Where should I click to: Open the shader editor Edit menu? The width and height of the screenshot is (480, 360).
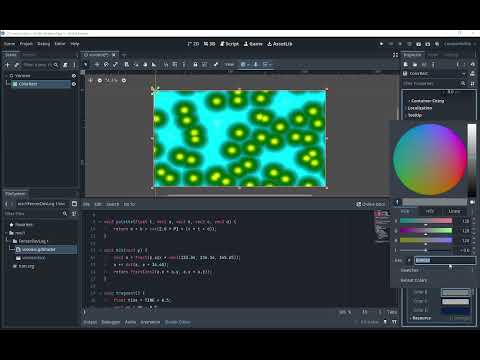point(98,204)
